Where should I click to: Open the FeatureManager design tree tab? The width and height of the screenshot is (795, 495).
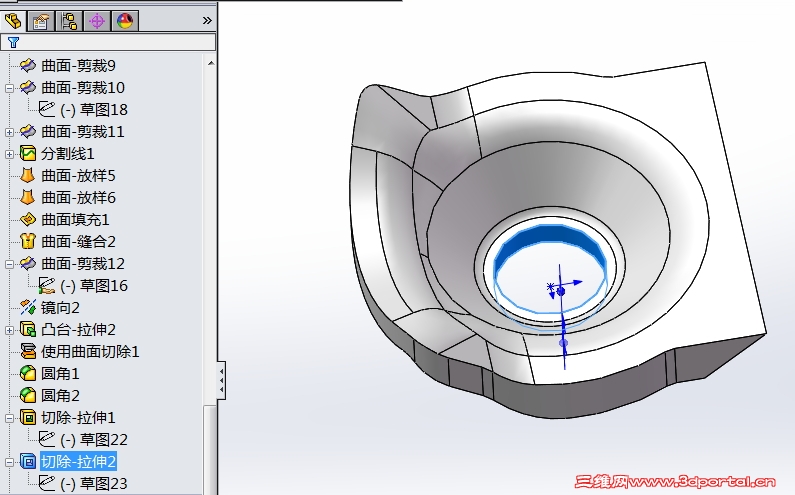point(13,21)
